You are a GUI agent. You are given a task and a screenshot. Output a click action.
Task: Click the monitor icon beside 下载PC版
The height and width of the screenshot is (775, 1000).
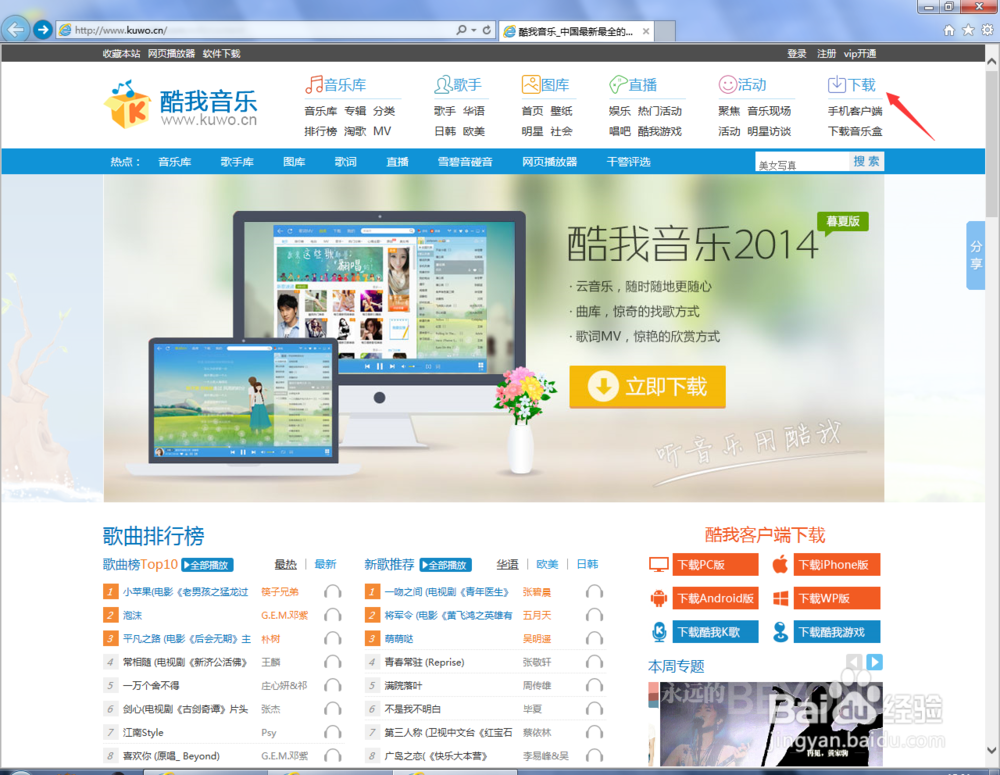pyautogui.click(x=658, y=565)
